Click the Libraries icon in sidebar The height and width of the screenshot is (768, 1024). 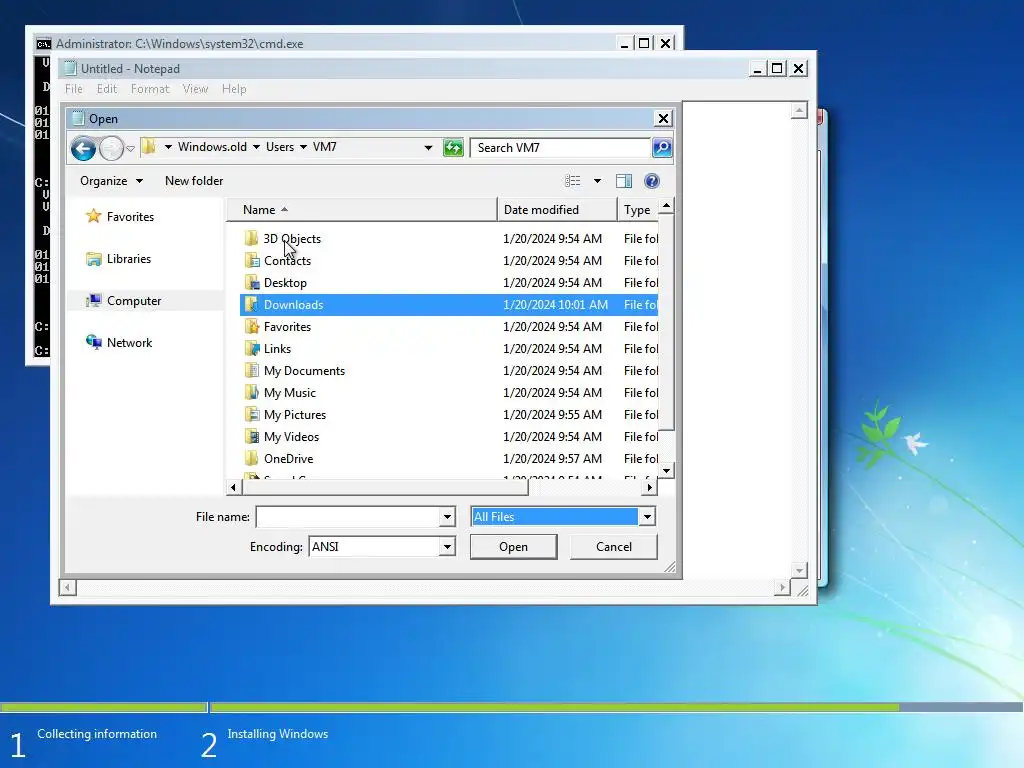[x=94, y=259]
